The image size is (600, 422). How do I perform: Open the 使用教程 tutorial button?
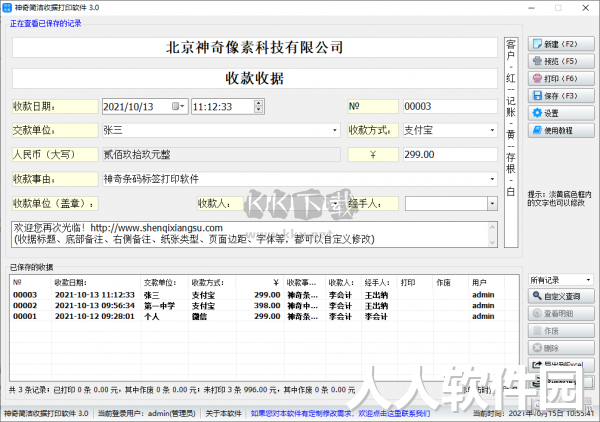[561, 130]
